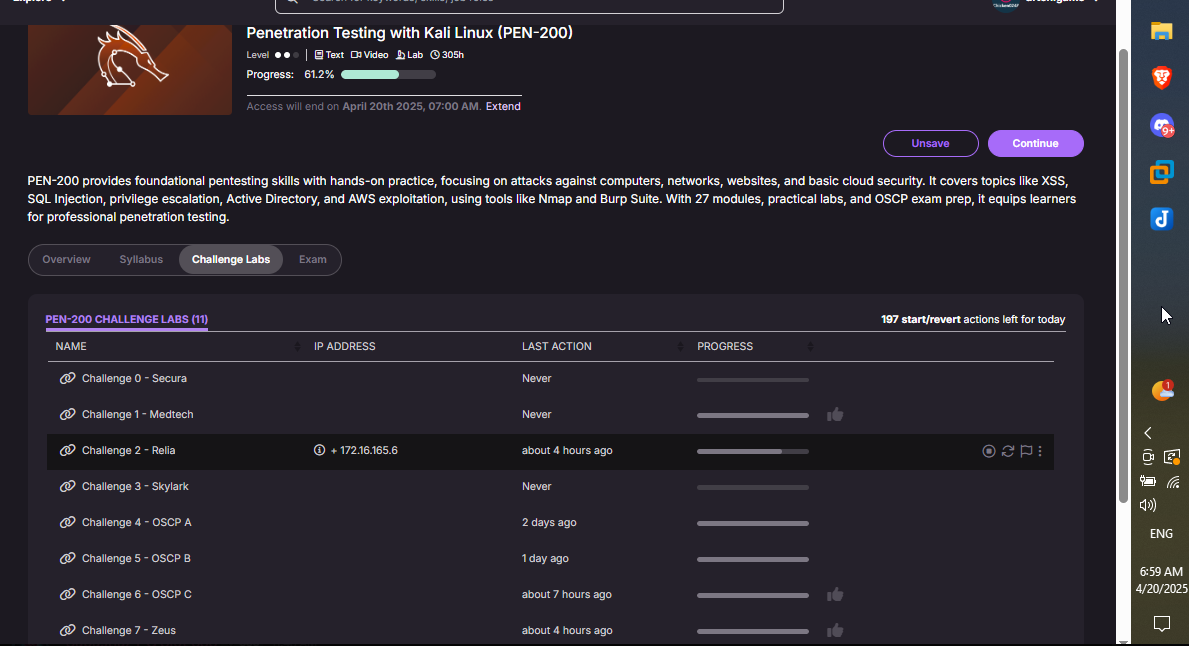1189x646 pixels.
Task: Click the link icon beside Challenge 0 - Secura
Action: click(67, 378)
